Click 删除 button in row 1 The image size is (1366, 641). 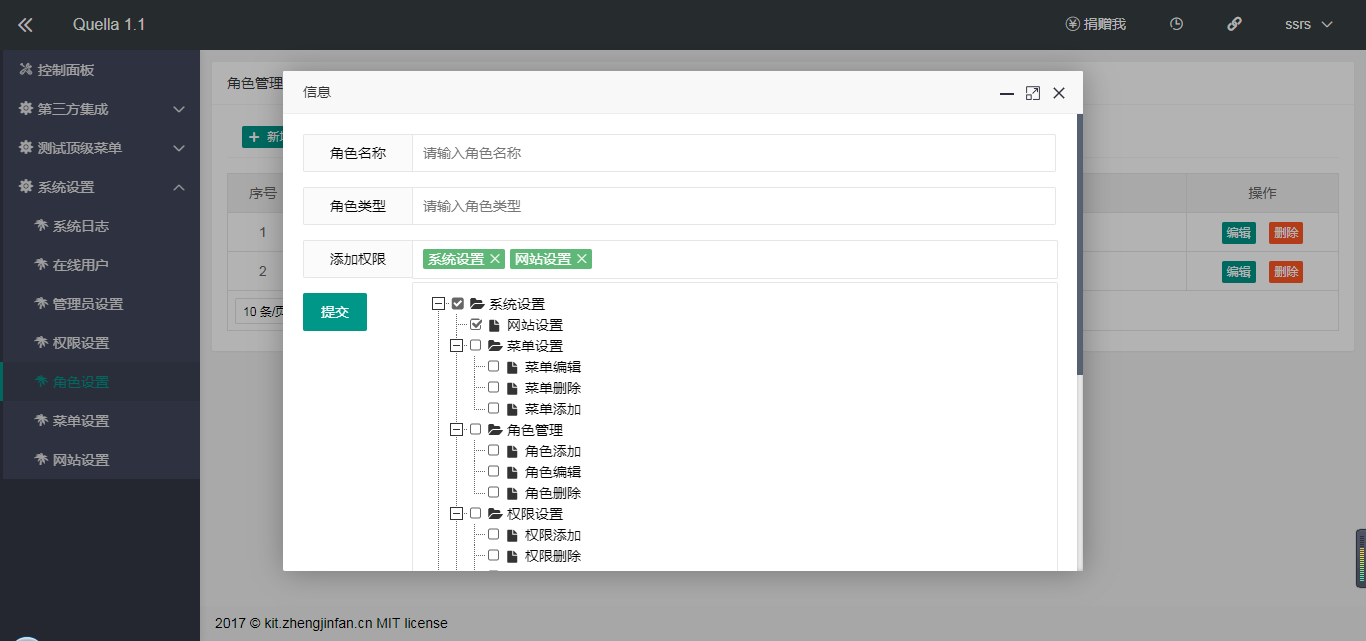tap(1286, 233)
